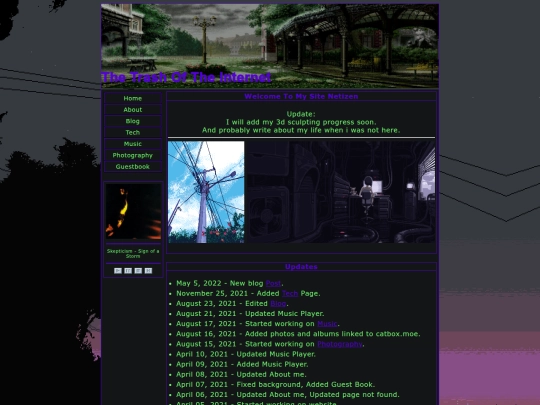
Task: Go to the About page
Action: coord(133,110)
